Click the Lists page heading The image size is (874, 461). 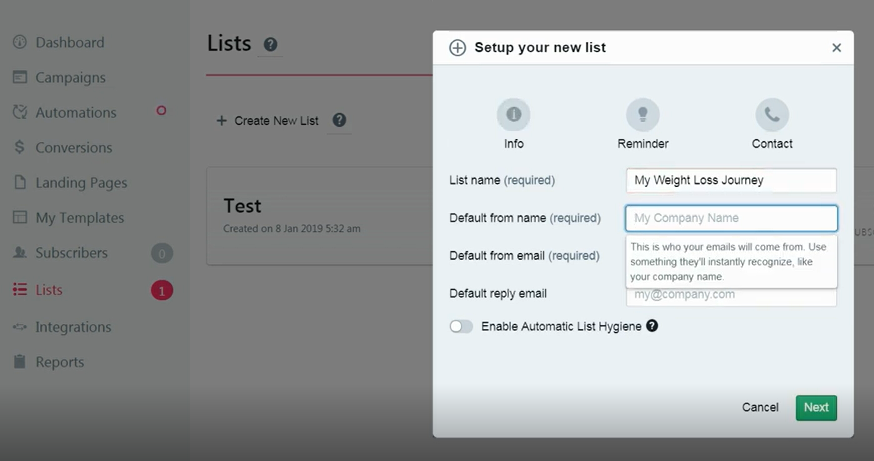[x=229, y=43]
